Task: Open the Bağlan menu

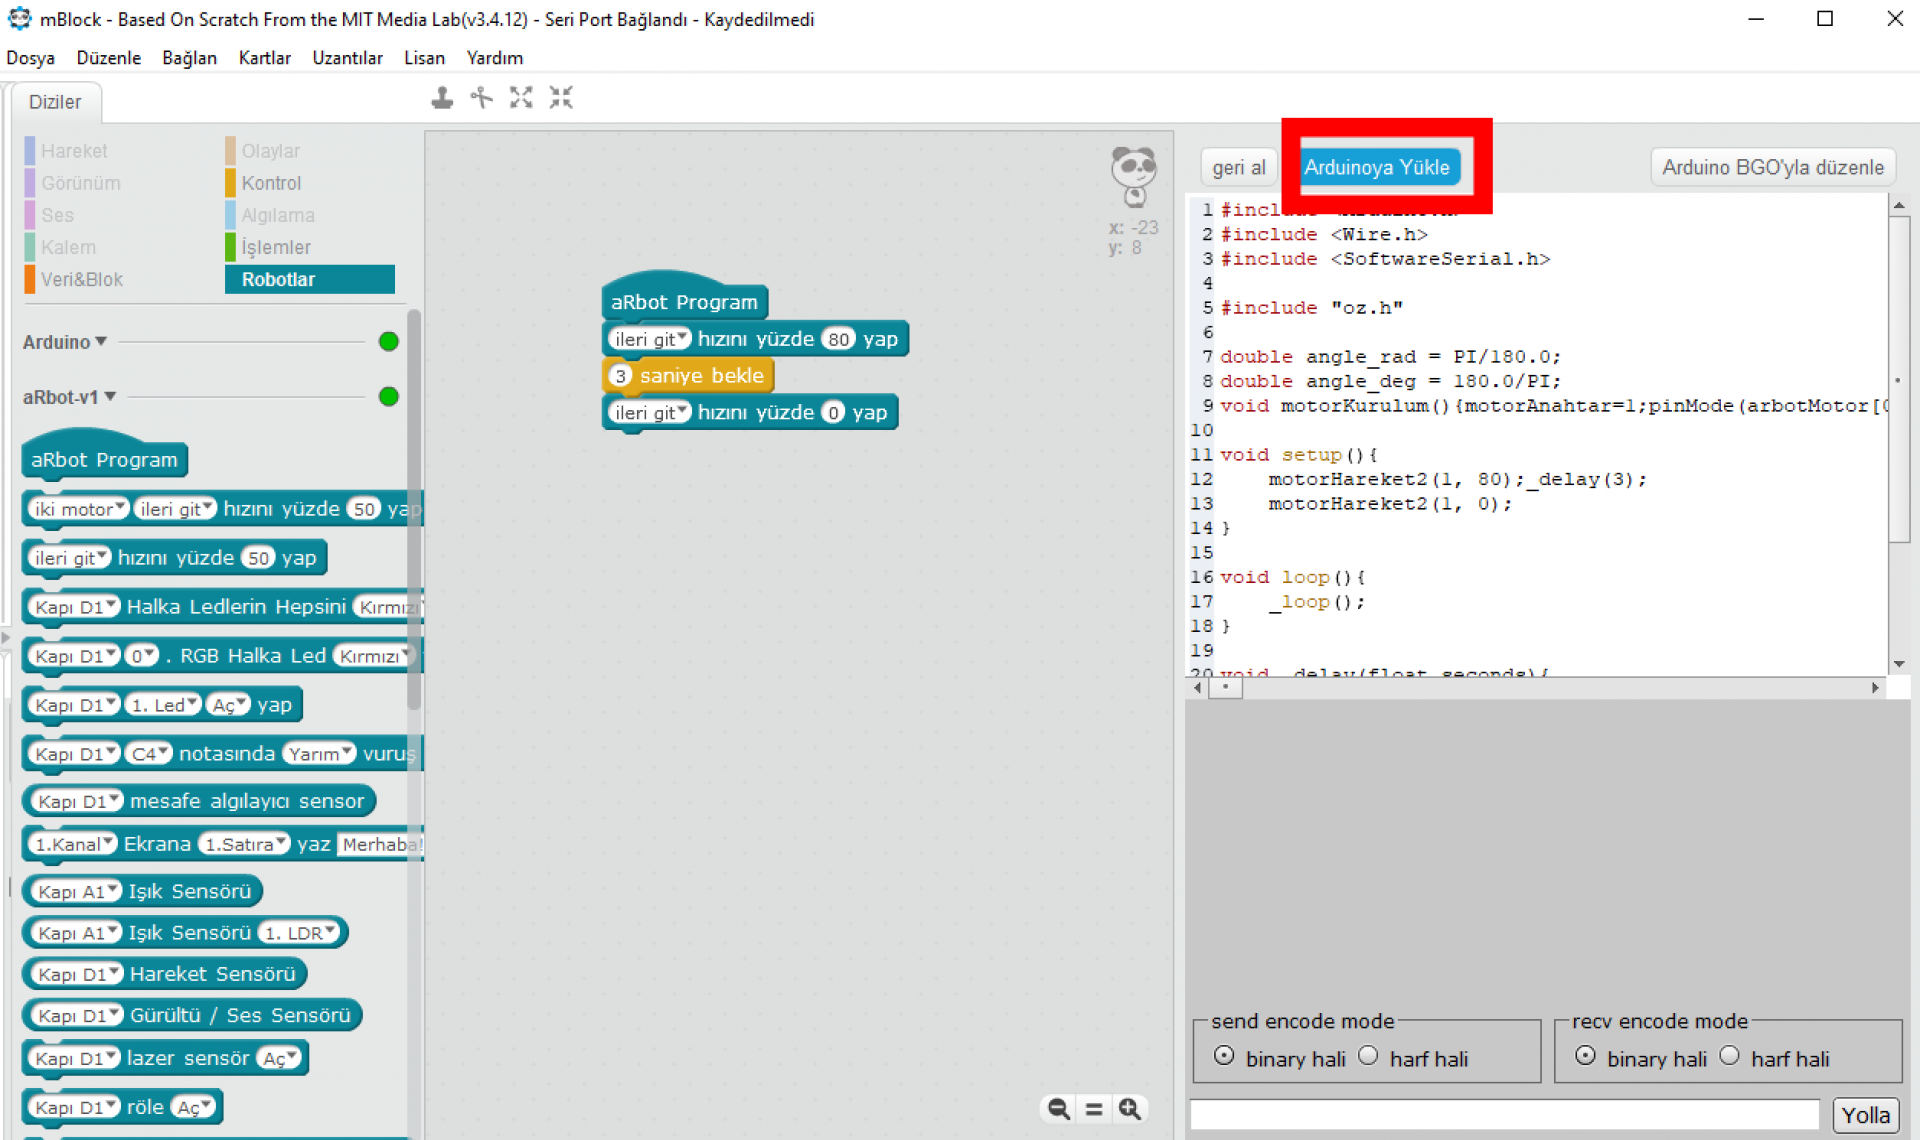Action: point(189,58)
